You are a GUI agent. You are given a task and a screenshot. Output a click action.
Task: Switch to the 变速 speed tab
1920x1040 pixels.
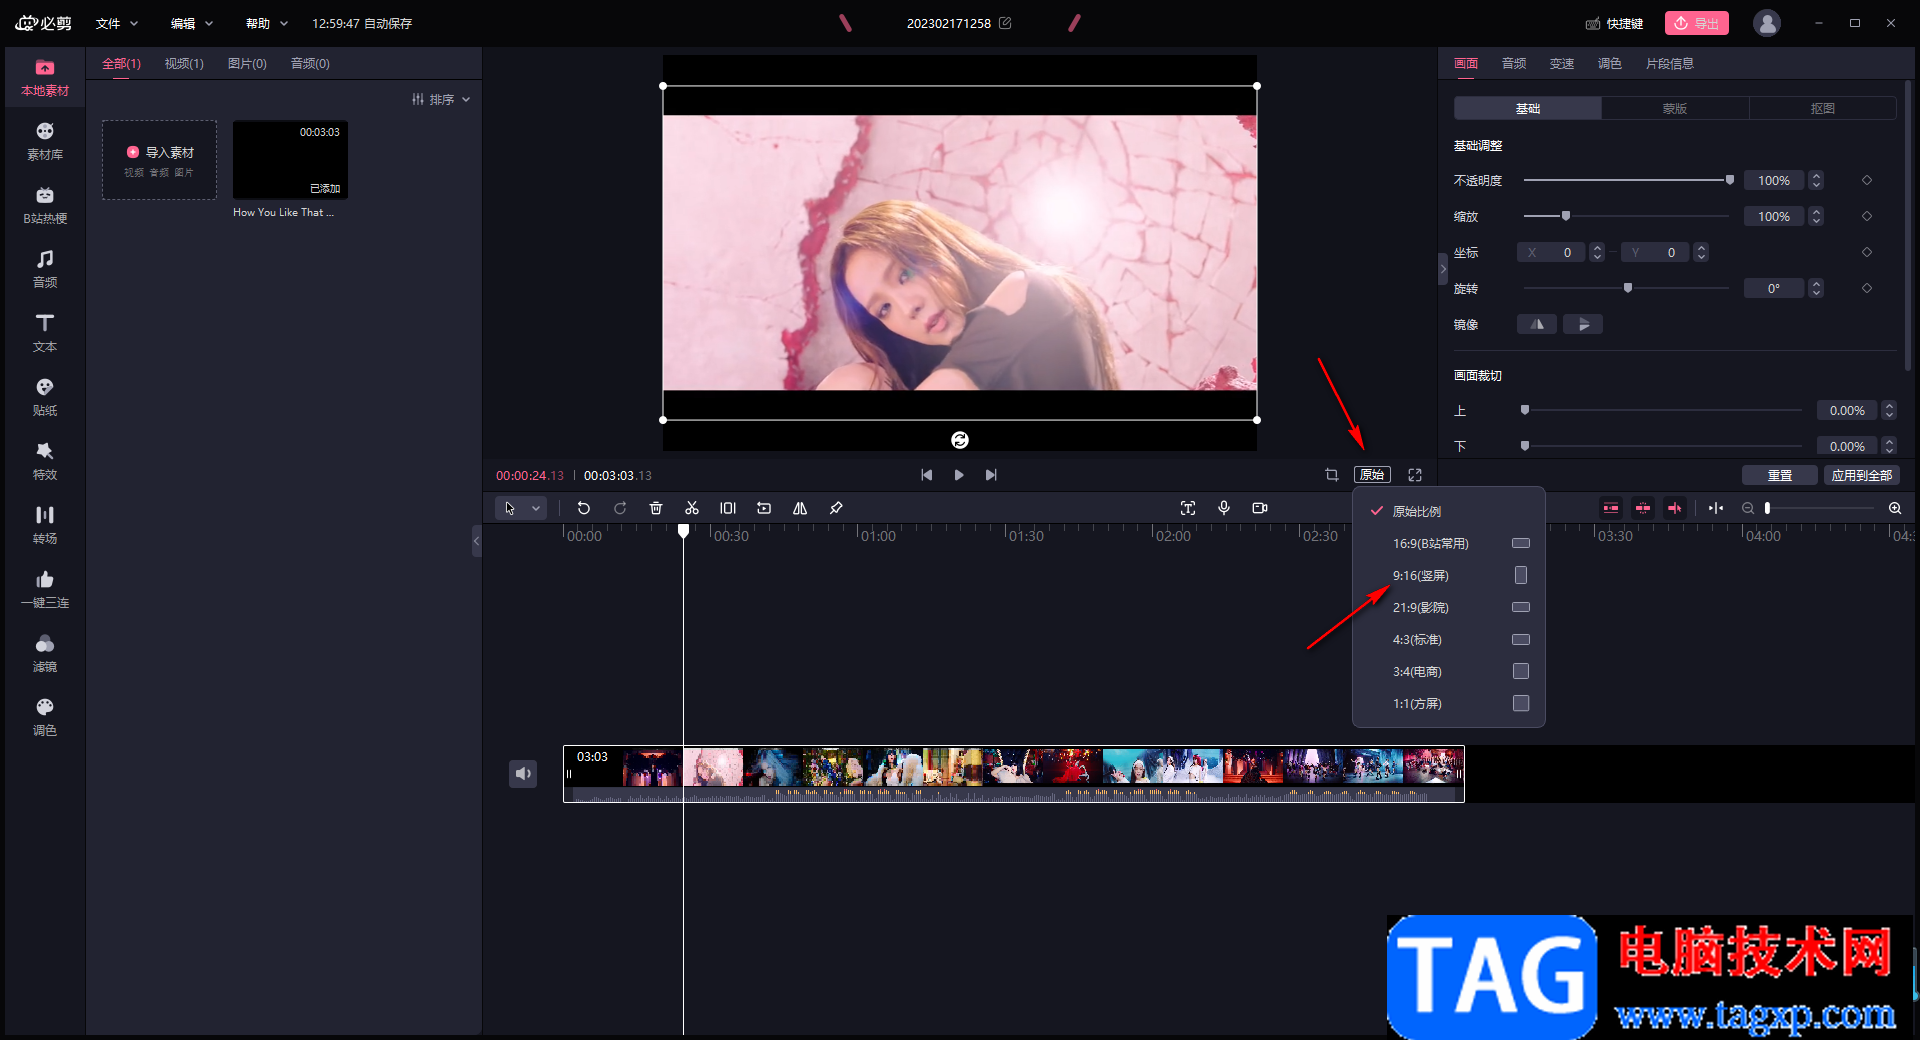click(1562, 63)
